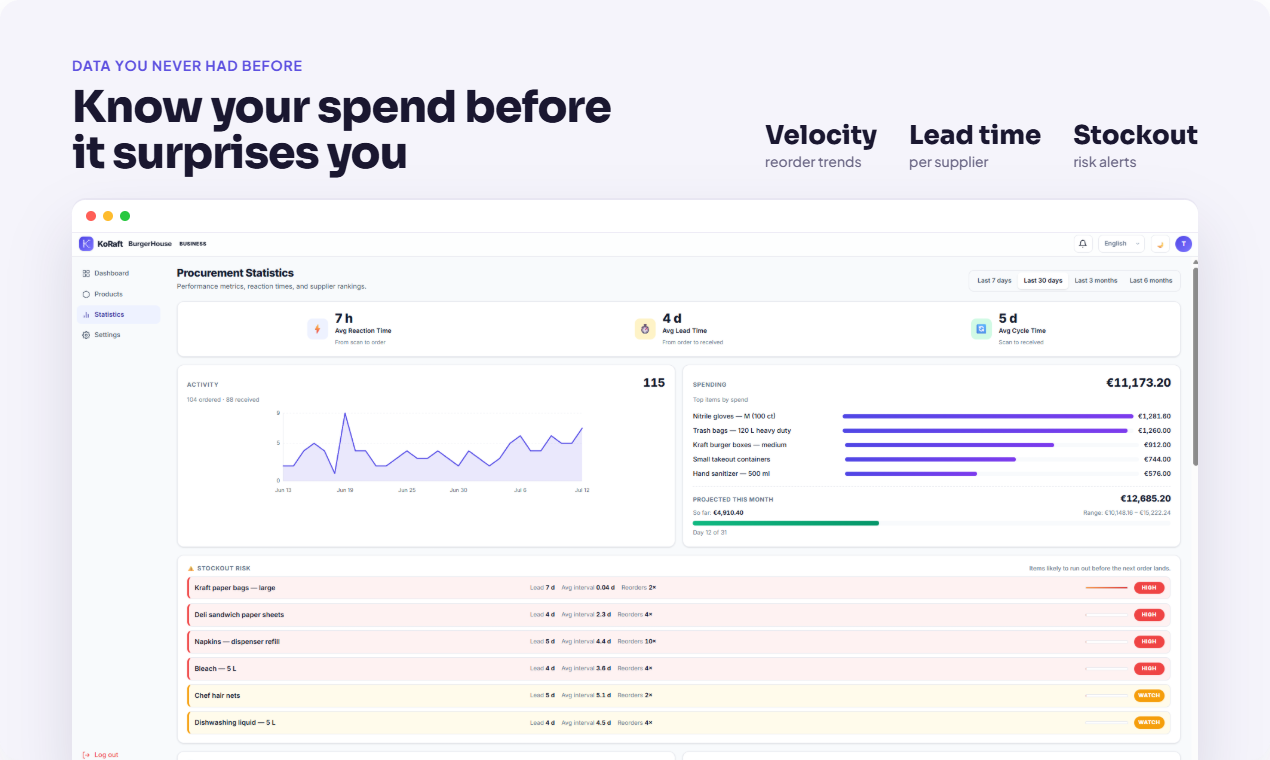Click the Statistics sidebar icon
Image resolution: width=1270 pixels, height=760 pixels.
86,315
